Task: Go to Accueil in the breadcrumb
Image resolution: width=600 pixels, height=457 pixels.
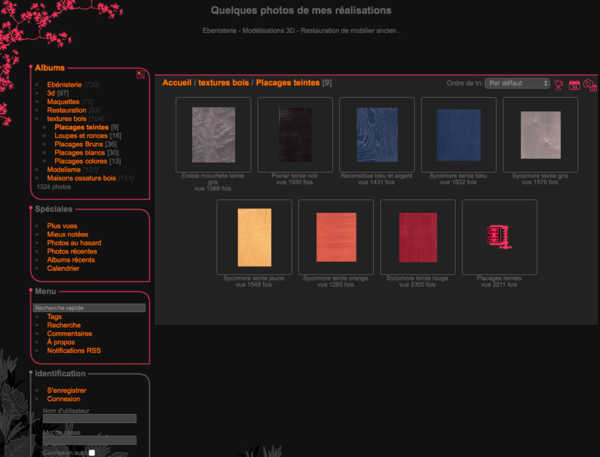Action: coord(176,83)
